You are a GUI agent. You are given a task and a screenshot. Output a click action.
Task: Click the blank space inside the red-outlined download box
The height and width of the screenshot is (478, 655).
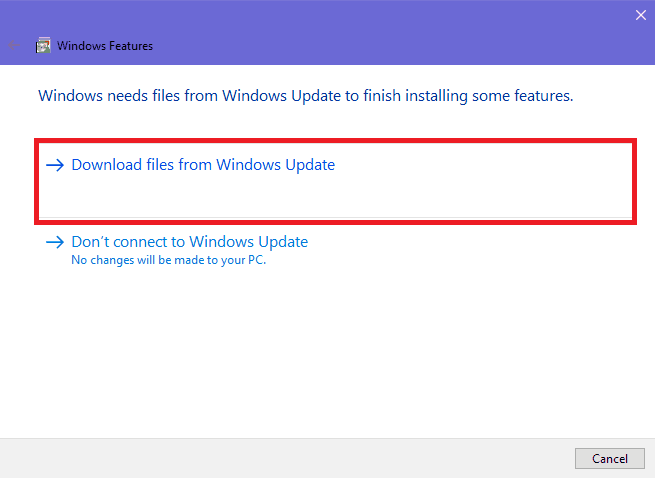(334, 196)
